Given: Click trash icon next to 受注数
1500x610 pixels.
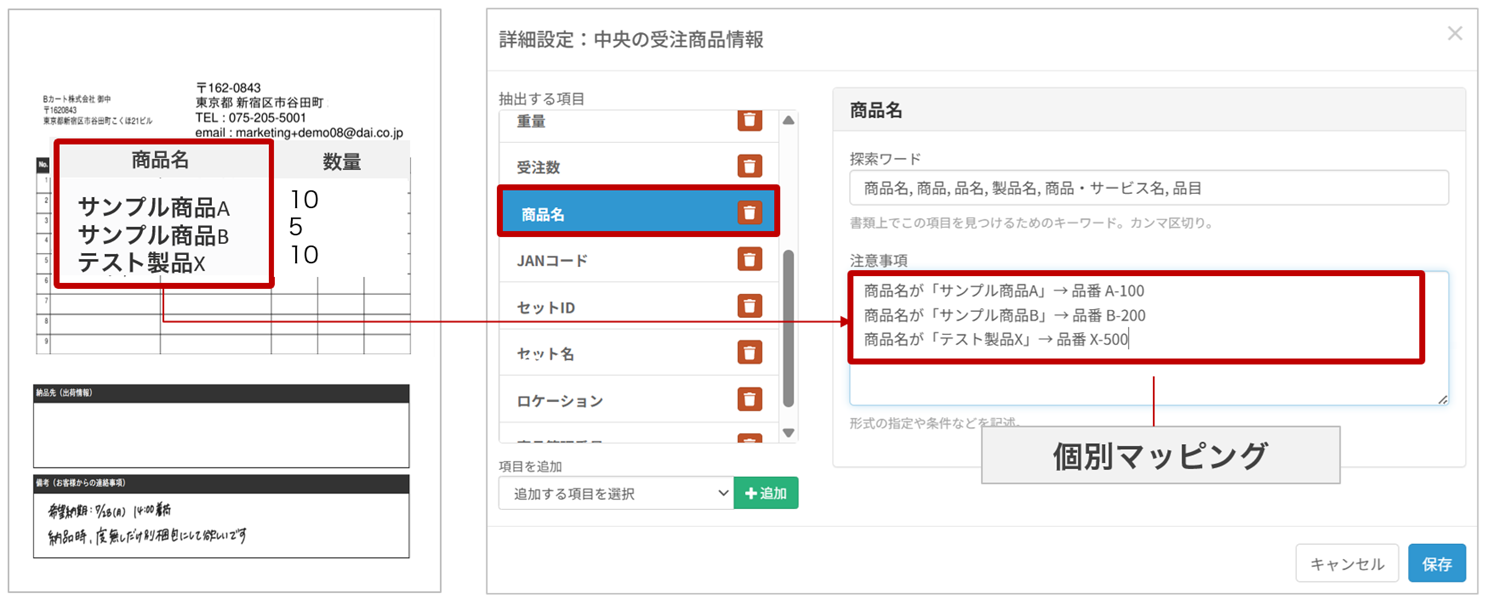Looking at the screenshot, I should click(x=750, y=166).
